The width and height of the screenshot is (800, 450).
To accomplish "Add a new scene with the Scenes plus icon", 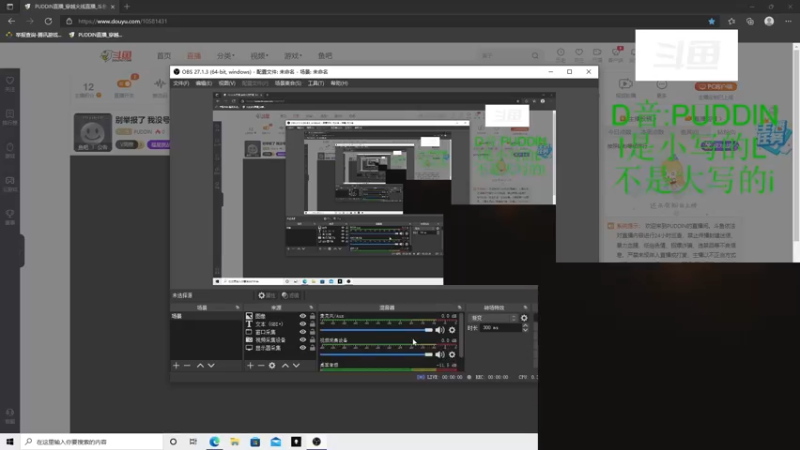I will [176, 365].
